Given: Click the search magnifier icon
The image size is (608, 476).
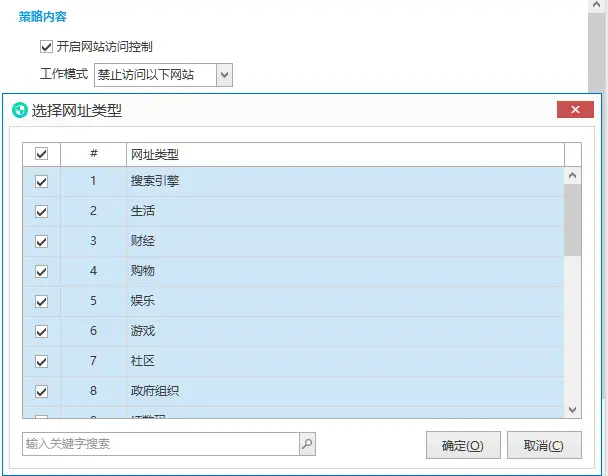Looking at the screenshot, I should pyautogui.click(x=307, y=444).
